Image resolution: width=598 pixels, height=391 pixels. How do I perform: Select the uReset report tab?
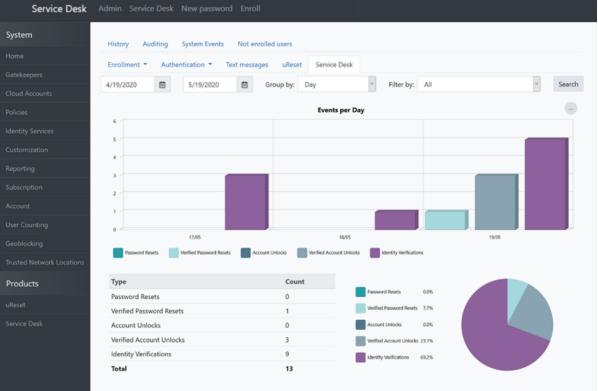pyautogui.click(x=292, y=64)
